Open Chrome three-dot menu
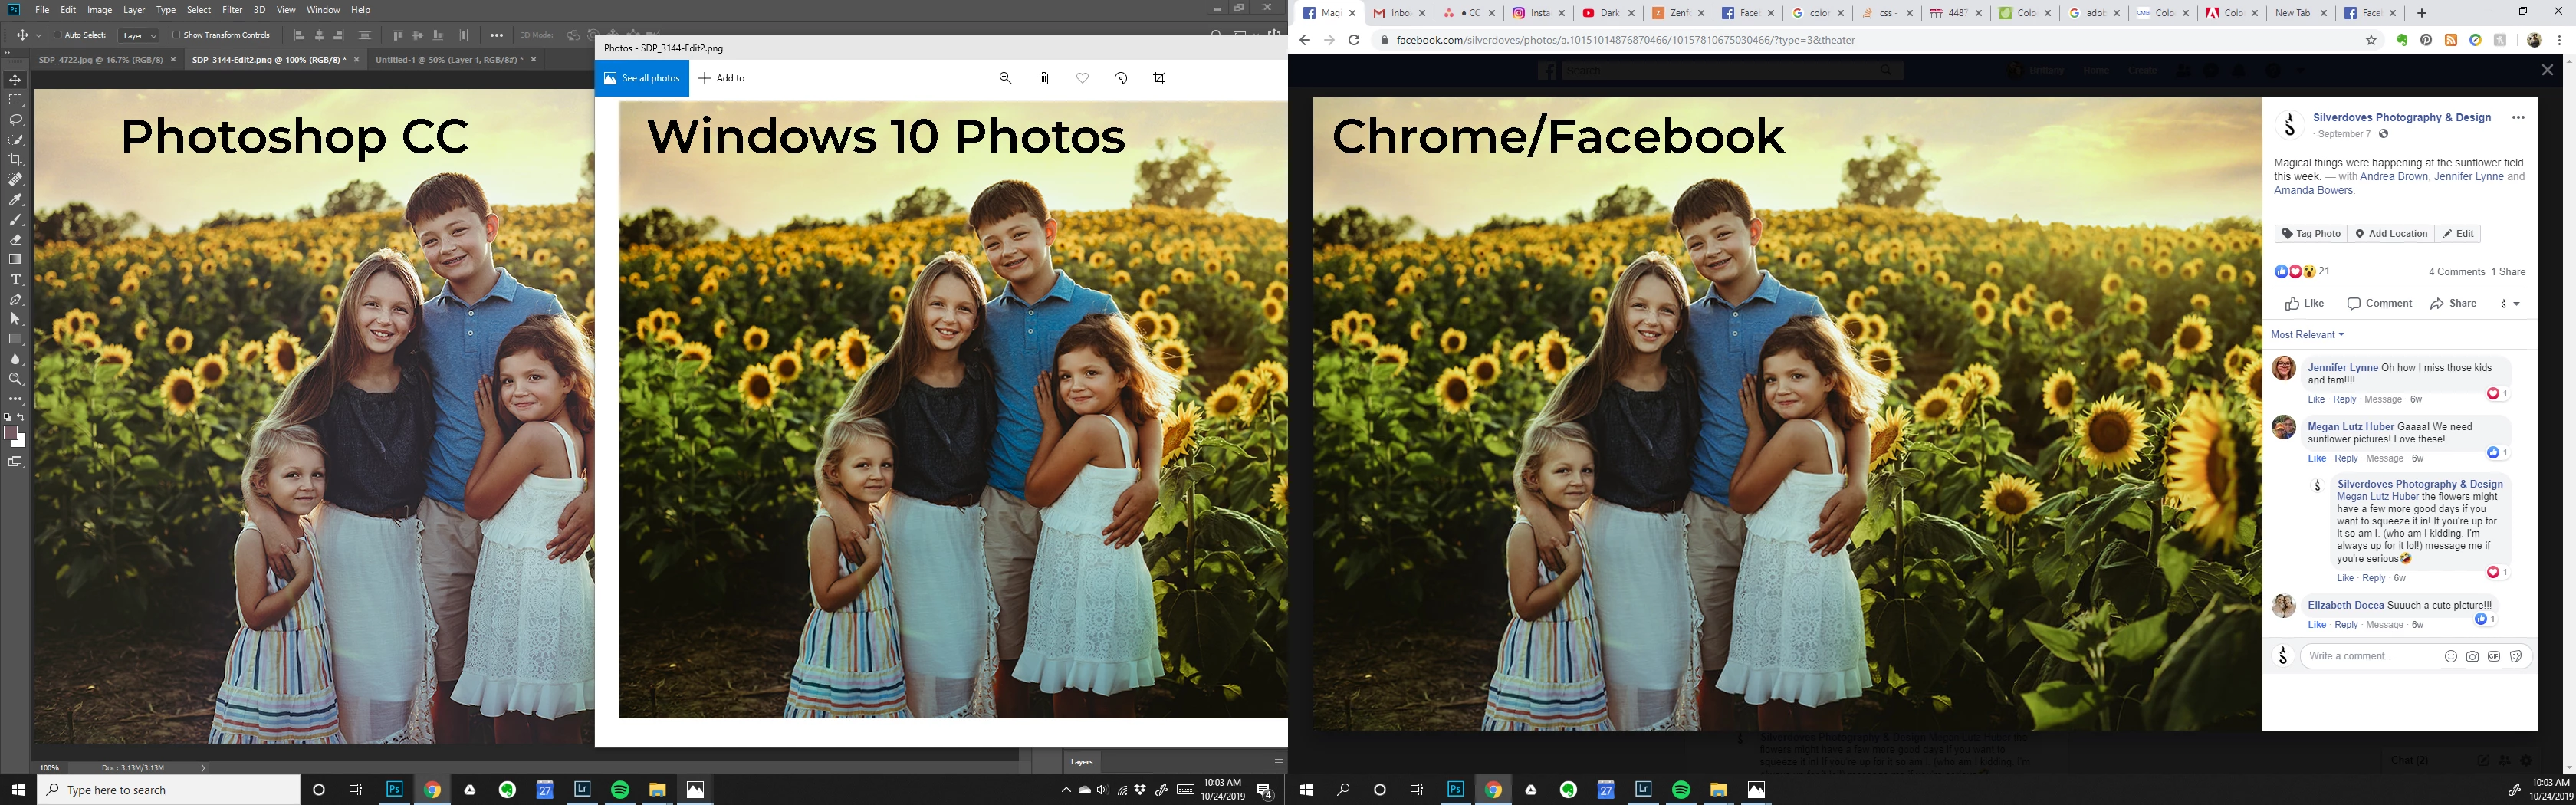The image size is (2576, 805). coord(2559,40)
